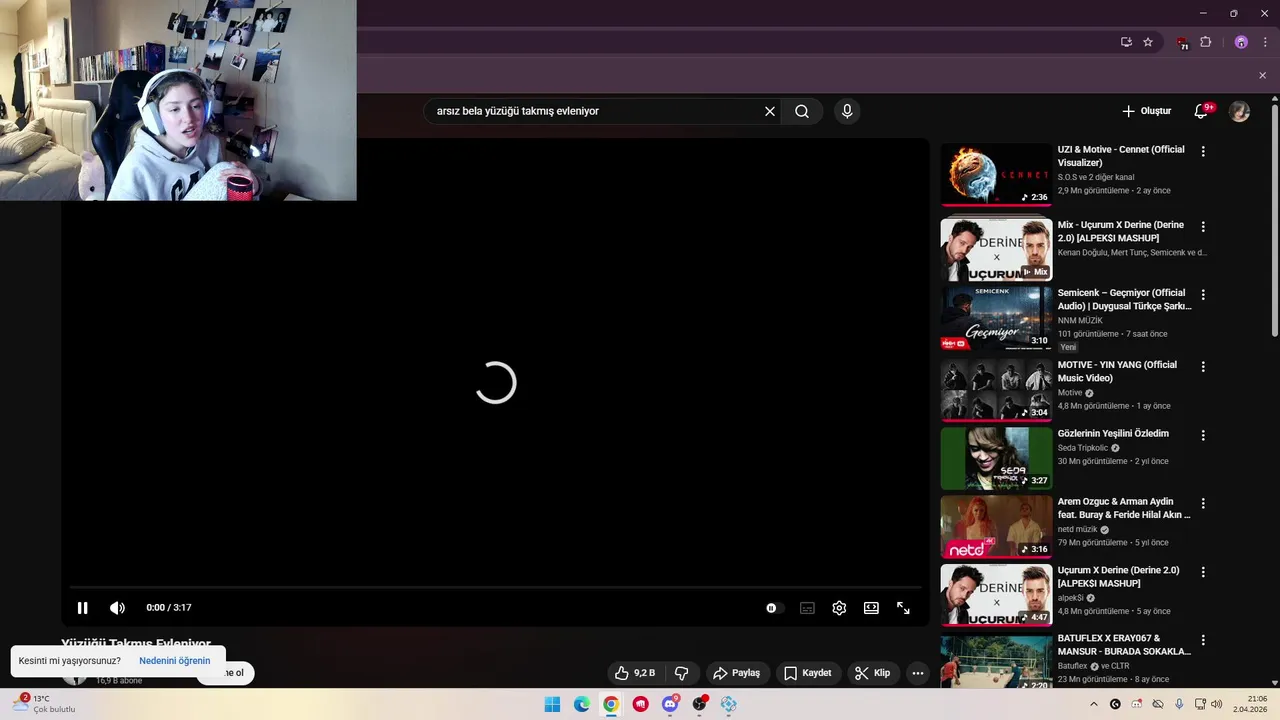Open options menu for MOTIVE - YIN YANG

coord(1203,367)
